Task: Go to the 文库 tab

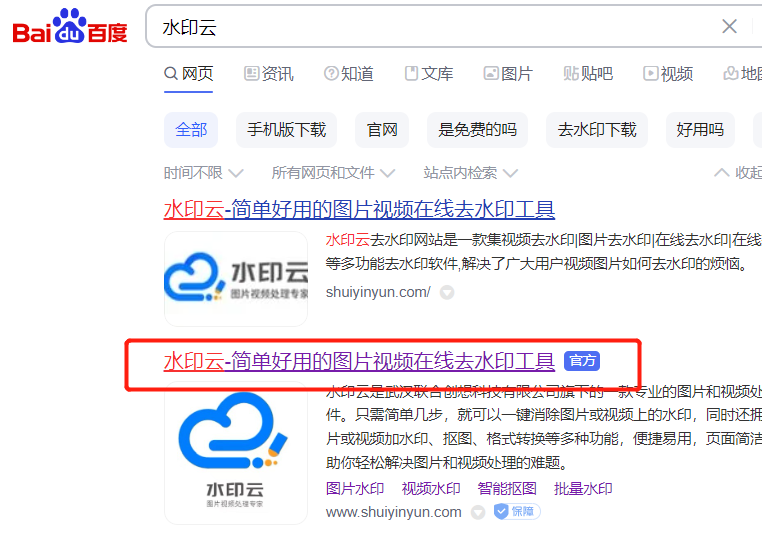Action: click(x=429, y=74)
